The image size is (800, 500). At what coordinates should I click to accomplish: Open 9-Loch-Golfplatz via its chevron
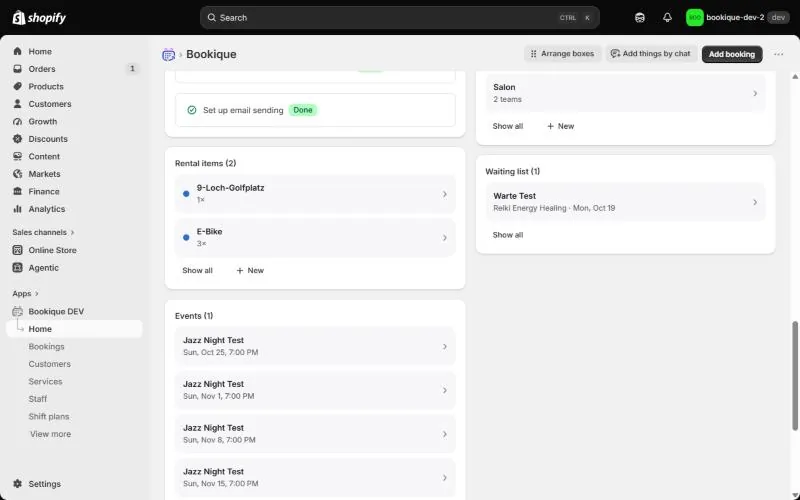(x=445, y=194)
